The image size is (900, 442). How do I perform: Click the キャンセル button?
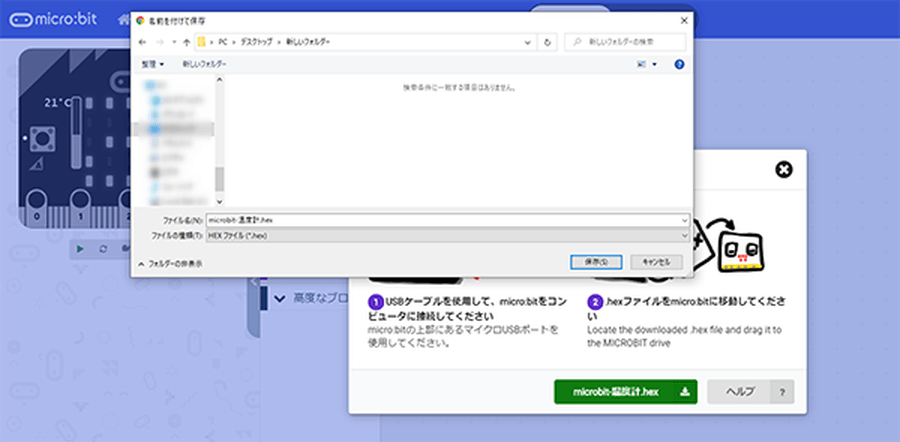click(657, 262)
